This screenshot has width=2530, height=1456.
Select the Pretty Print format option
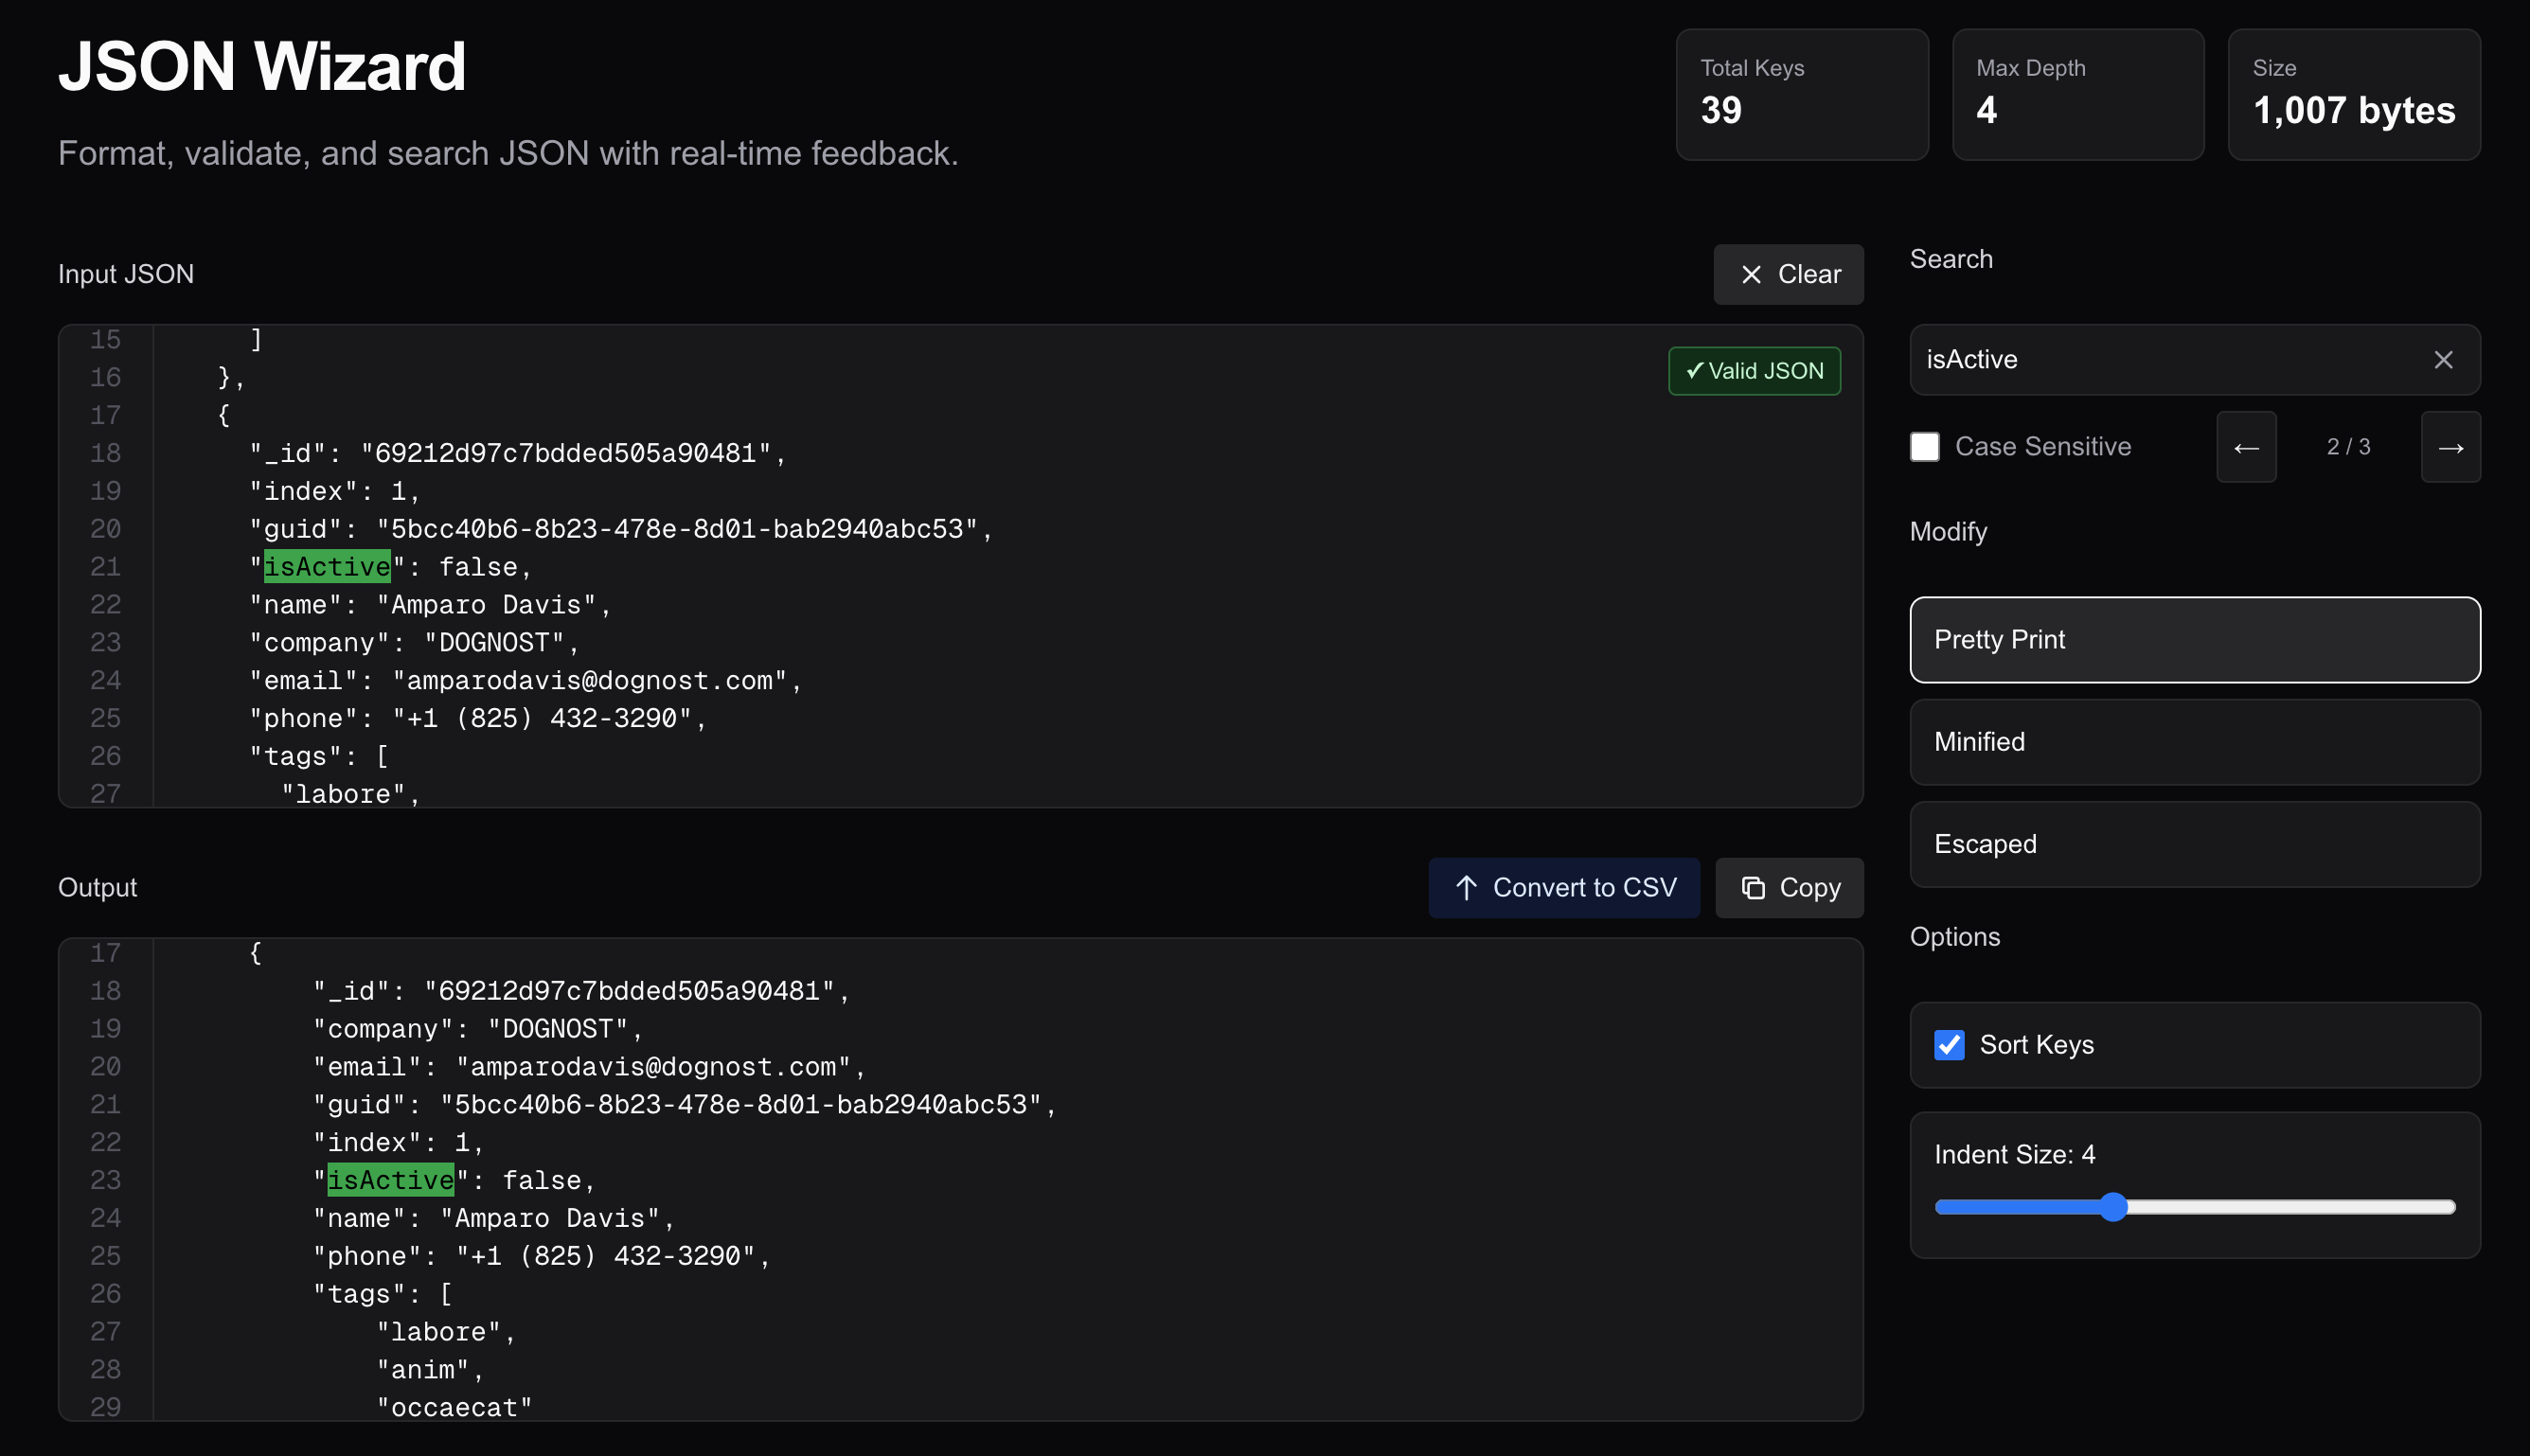tap(2194, 639)
